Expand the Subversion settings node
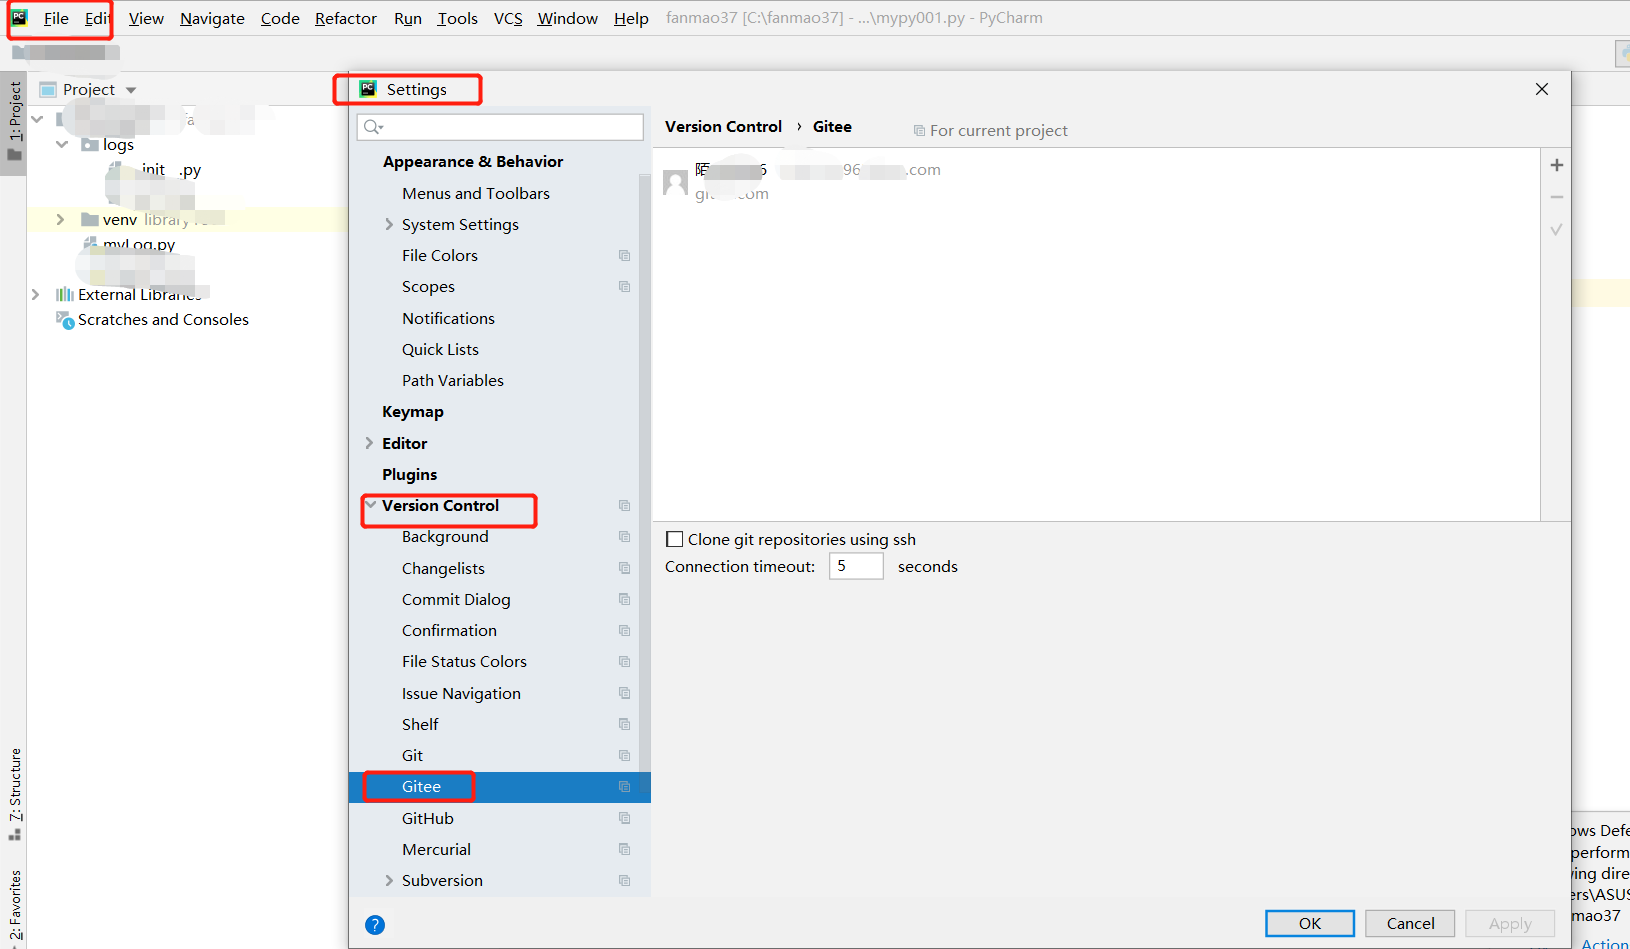This screenshot has height=949, width=1630. click(389, 880)
